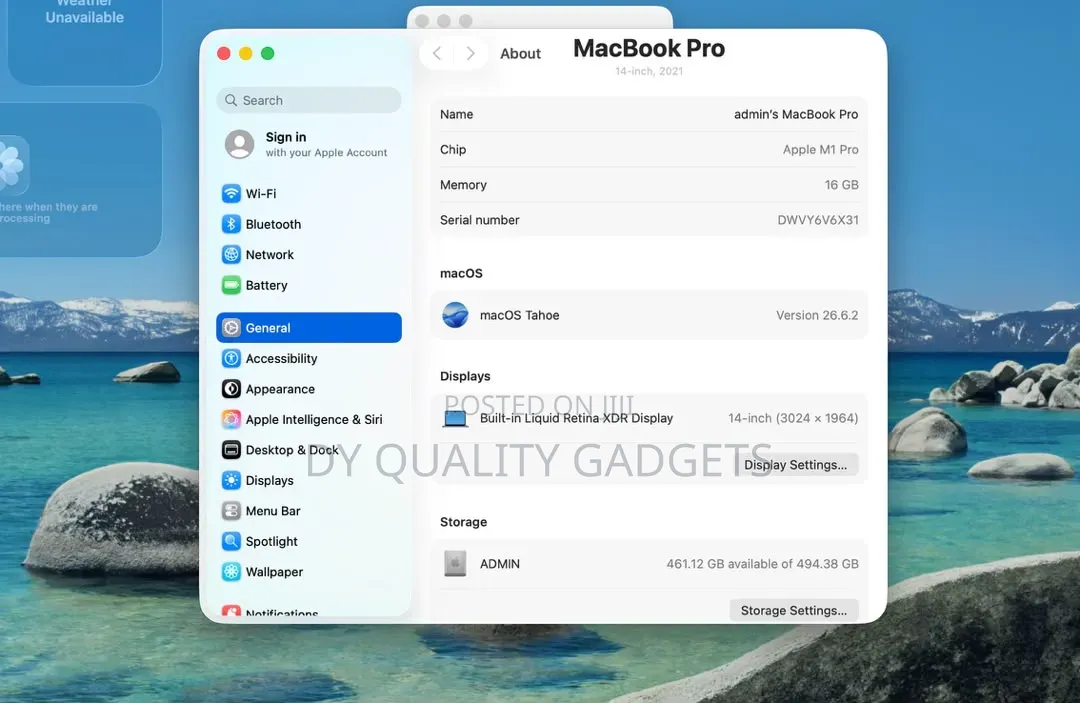
Task: Click the Apple Account avatar icon
Action: tap(239, 144)
